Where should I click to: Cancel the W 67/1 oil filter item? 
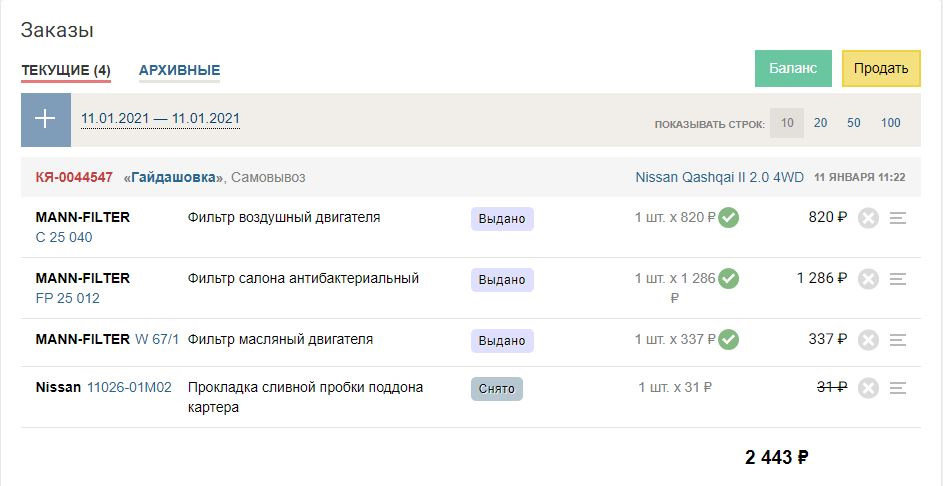coord(868,340)
